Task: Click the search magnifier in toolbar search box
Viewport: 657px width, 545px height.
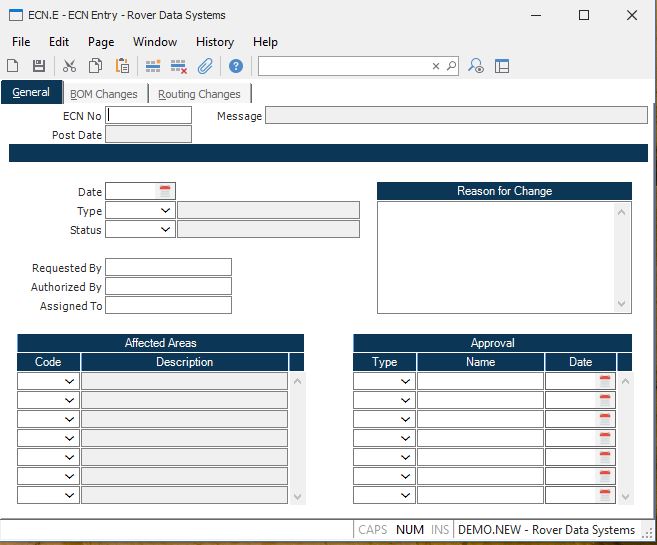Action: 451,66
